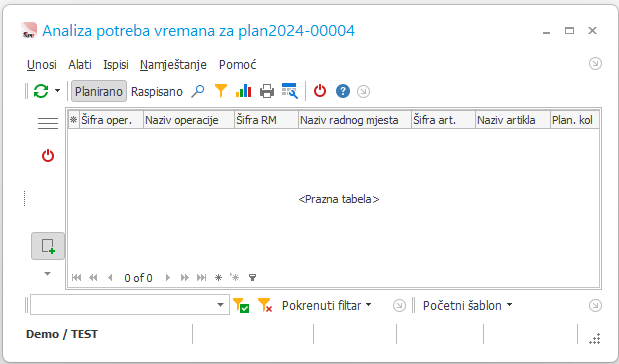Click the clear filter funnel with X
Image resolution: width=619 pixels, height=364 pixels.
point(265,305)
